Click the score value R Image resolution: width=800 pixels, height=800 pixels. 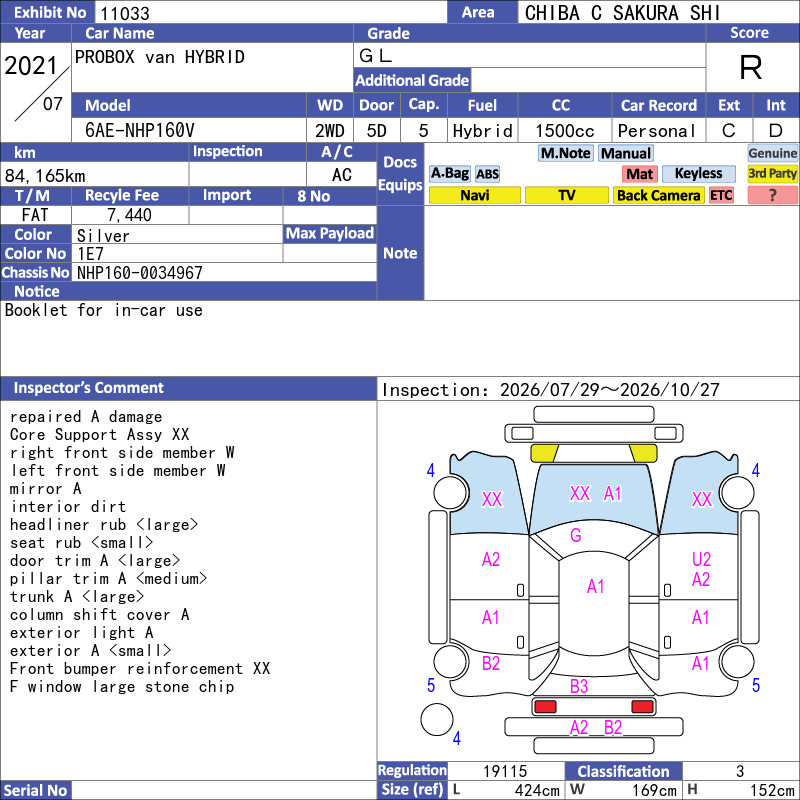[751, 67]
